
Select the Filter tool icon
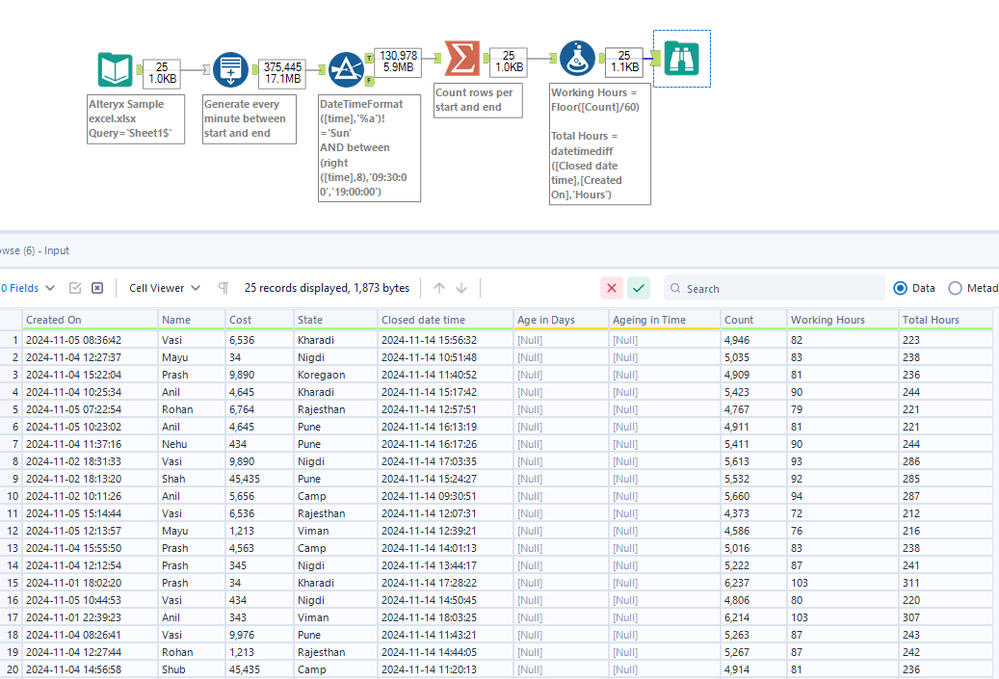(x=346, y=70)
